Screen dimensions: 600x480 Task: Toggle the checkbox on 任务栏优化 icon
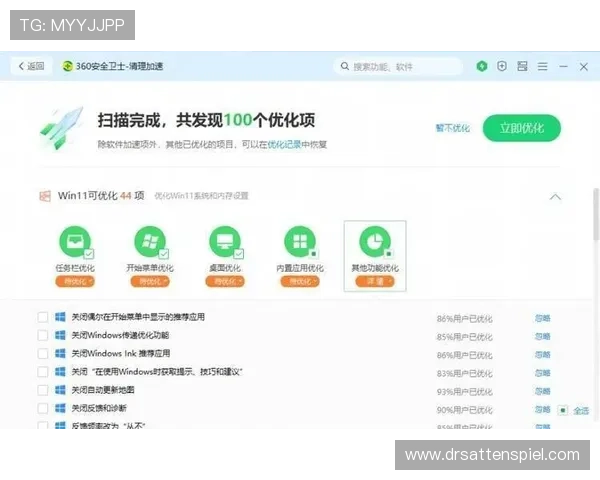[x=89, y=253]
